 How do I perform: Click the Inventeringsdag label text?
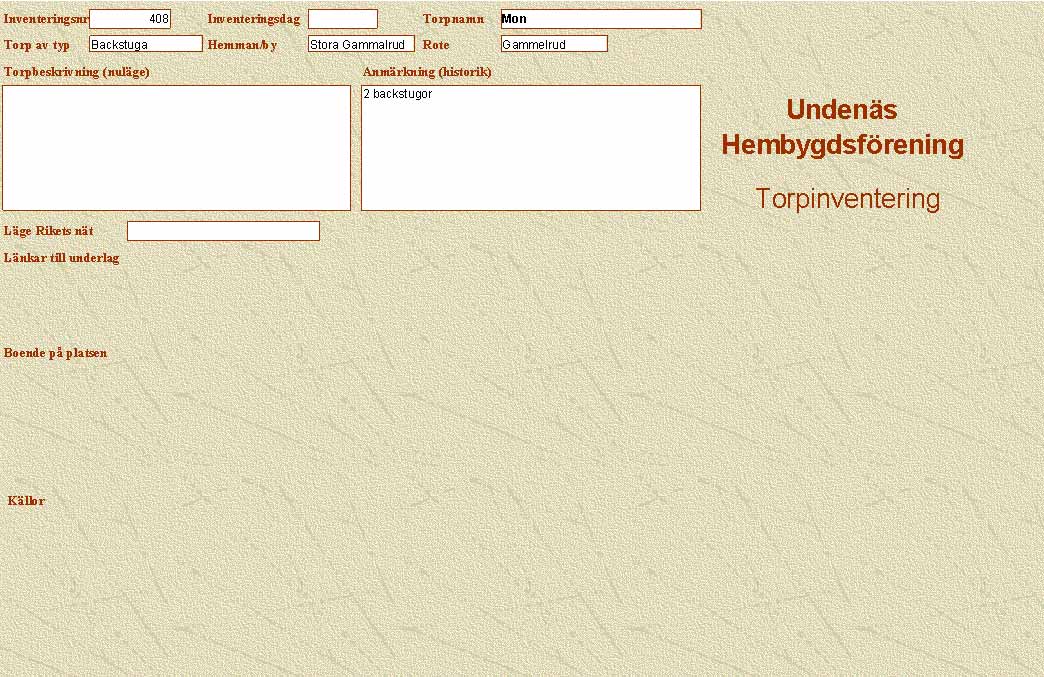click(254, 19)
